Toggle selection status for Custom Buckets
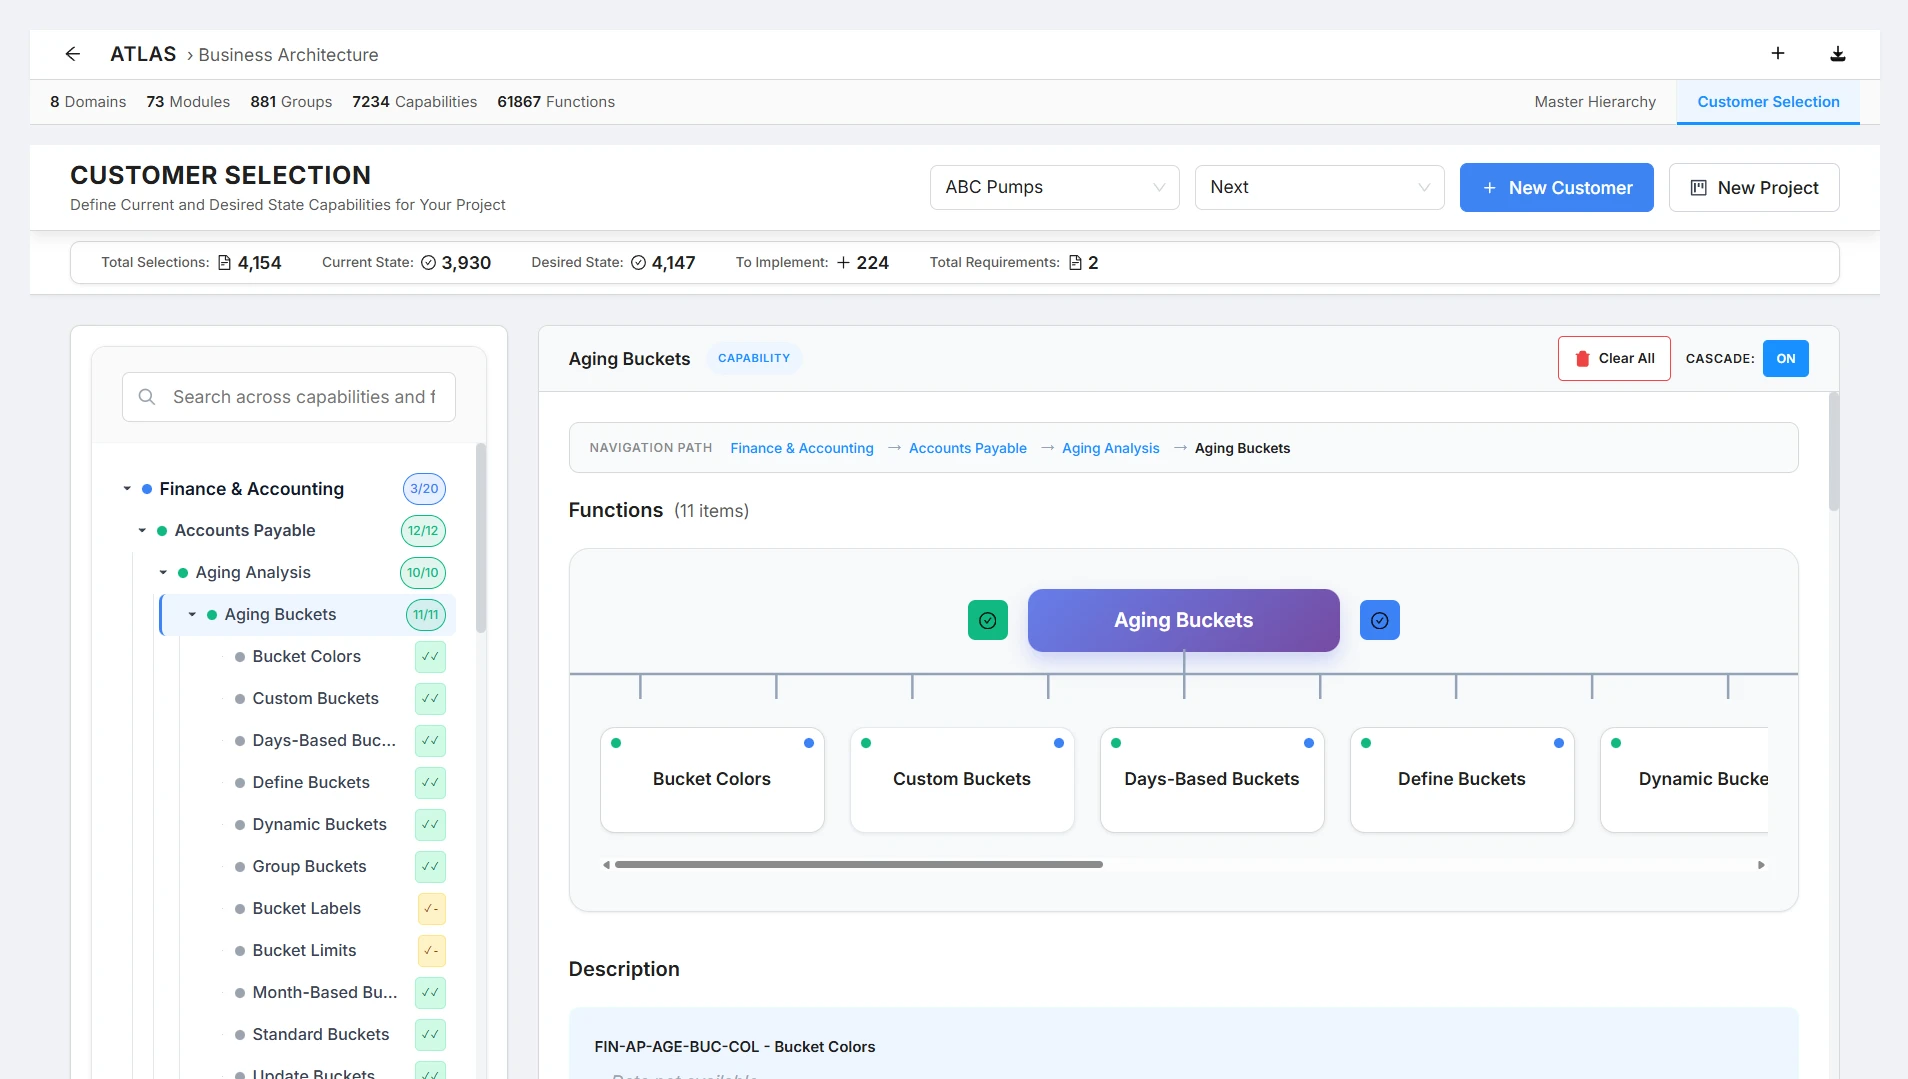This screenshot has width=1908, height=1079. point(431,699)
